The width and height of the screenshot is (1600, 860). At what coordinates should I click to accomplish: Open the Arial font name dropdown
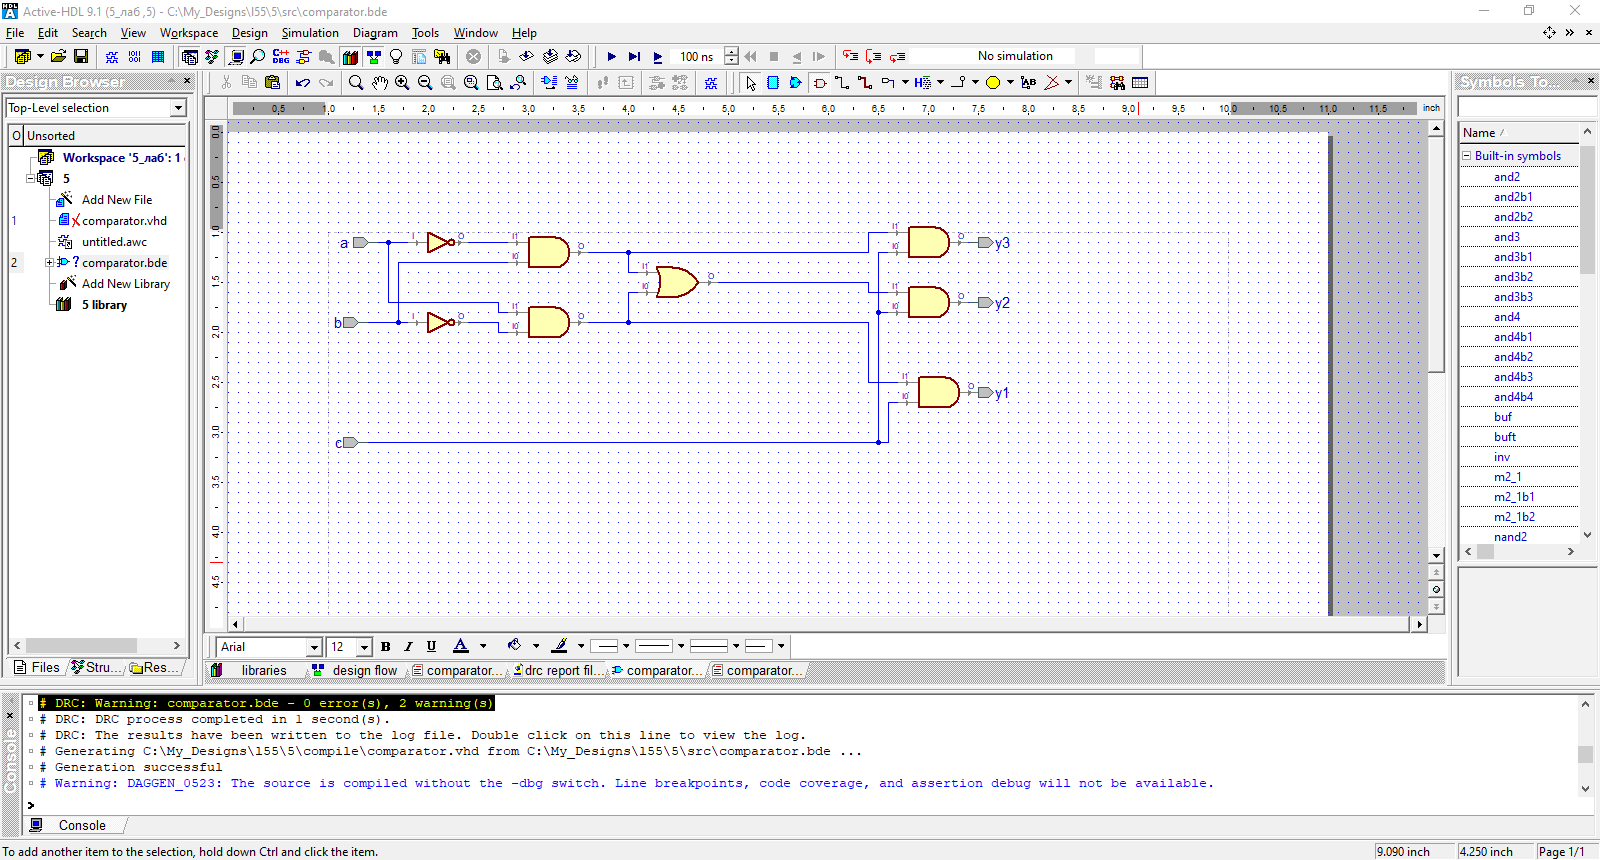pyautogui.click(x=313, y=647)
